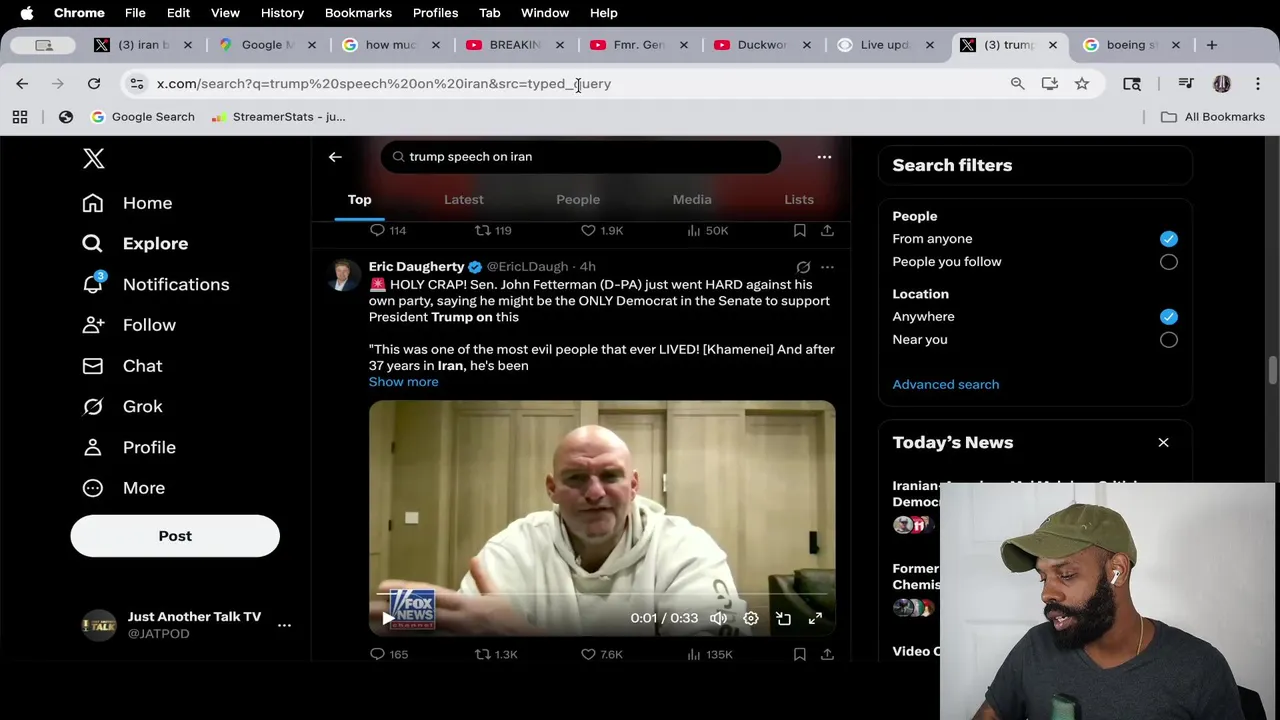Screen dimensions: 1280x720
Task: Select From anyone radio option
Action: 1168,239
